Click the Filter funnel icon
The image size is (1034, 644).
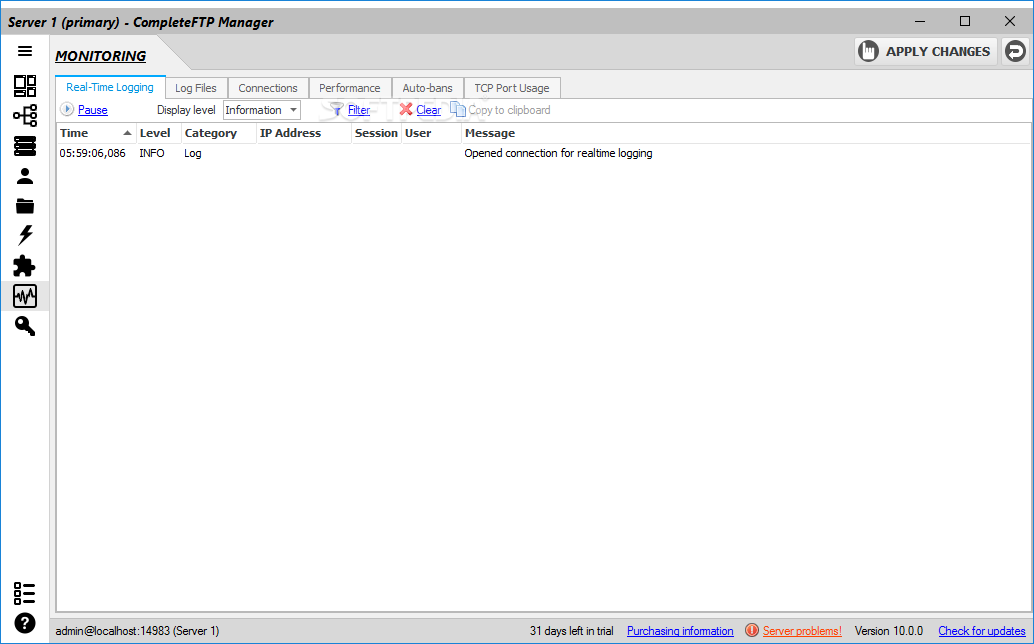tap(337, 109)
